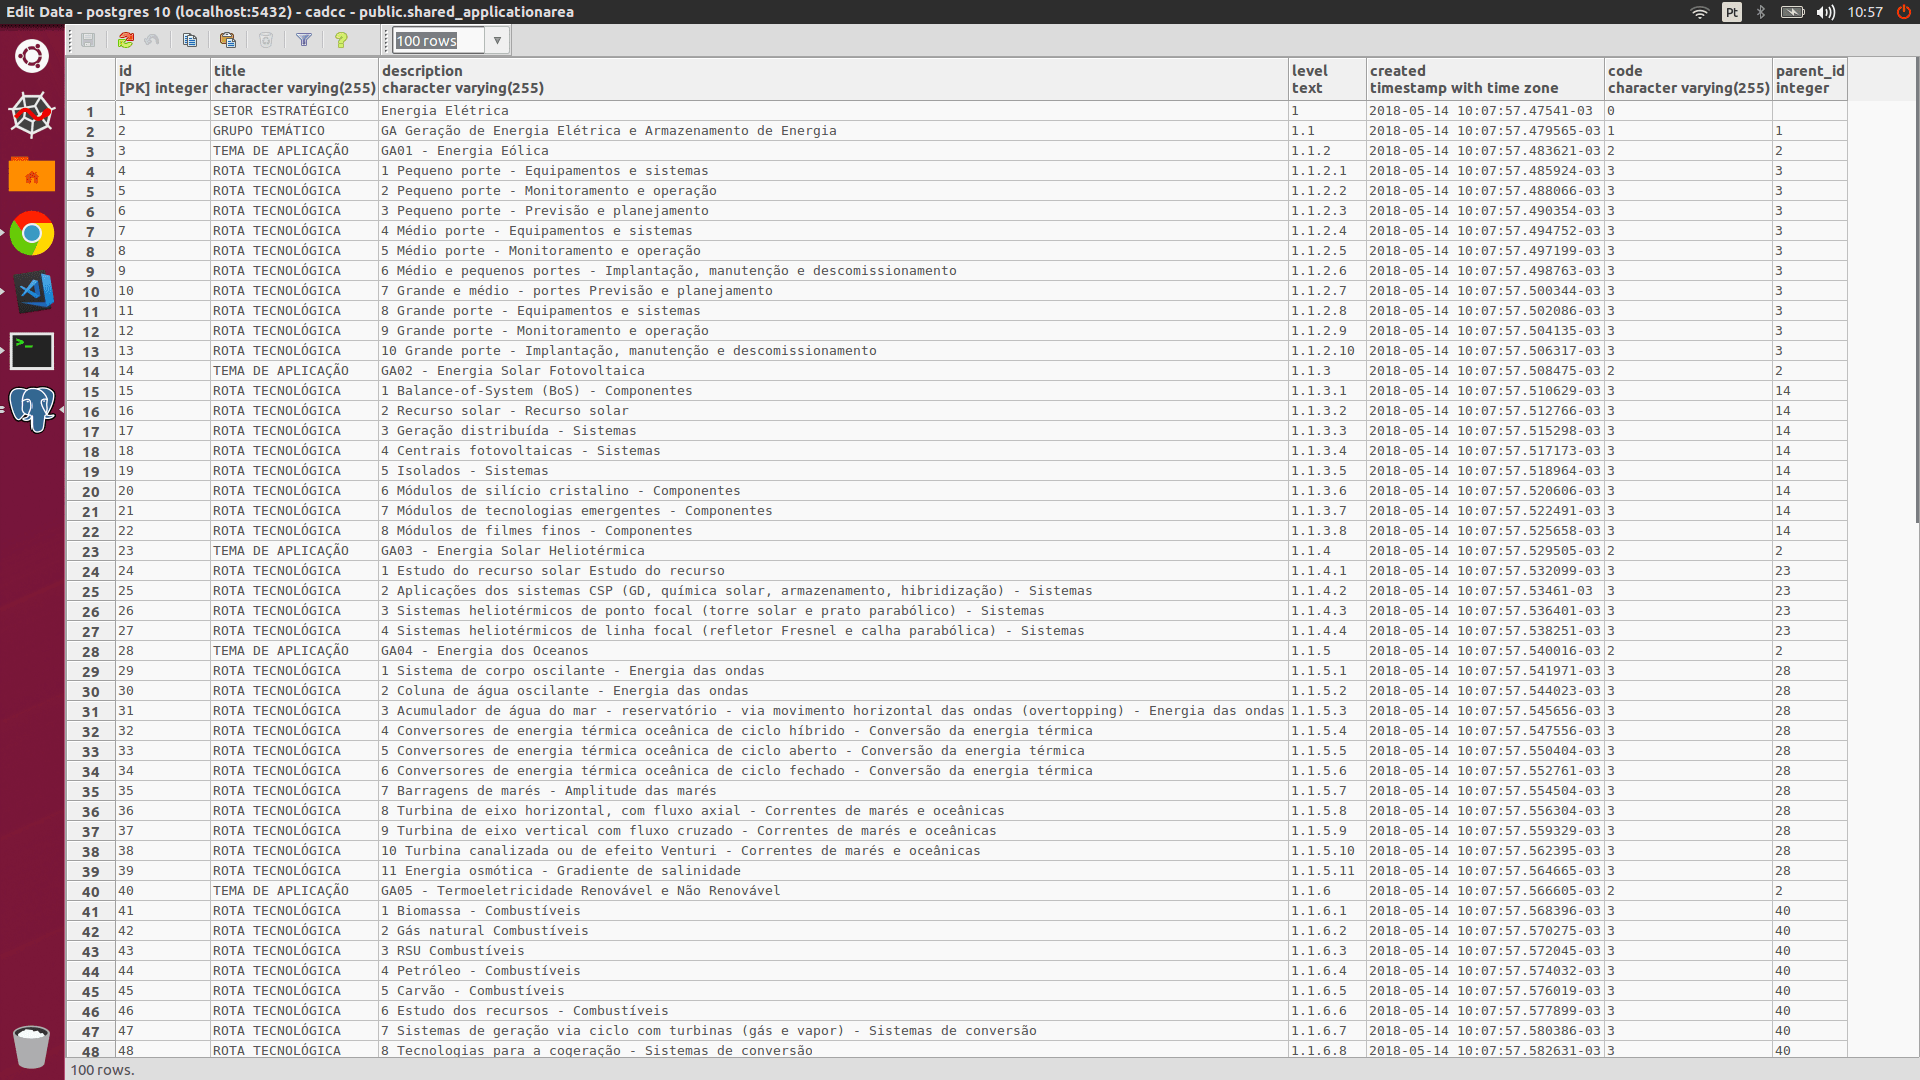Open pgAdmin from the dock

33,410
